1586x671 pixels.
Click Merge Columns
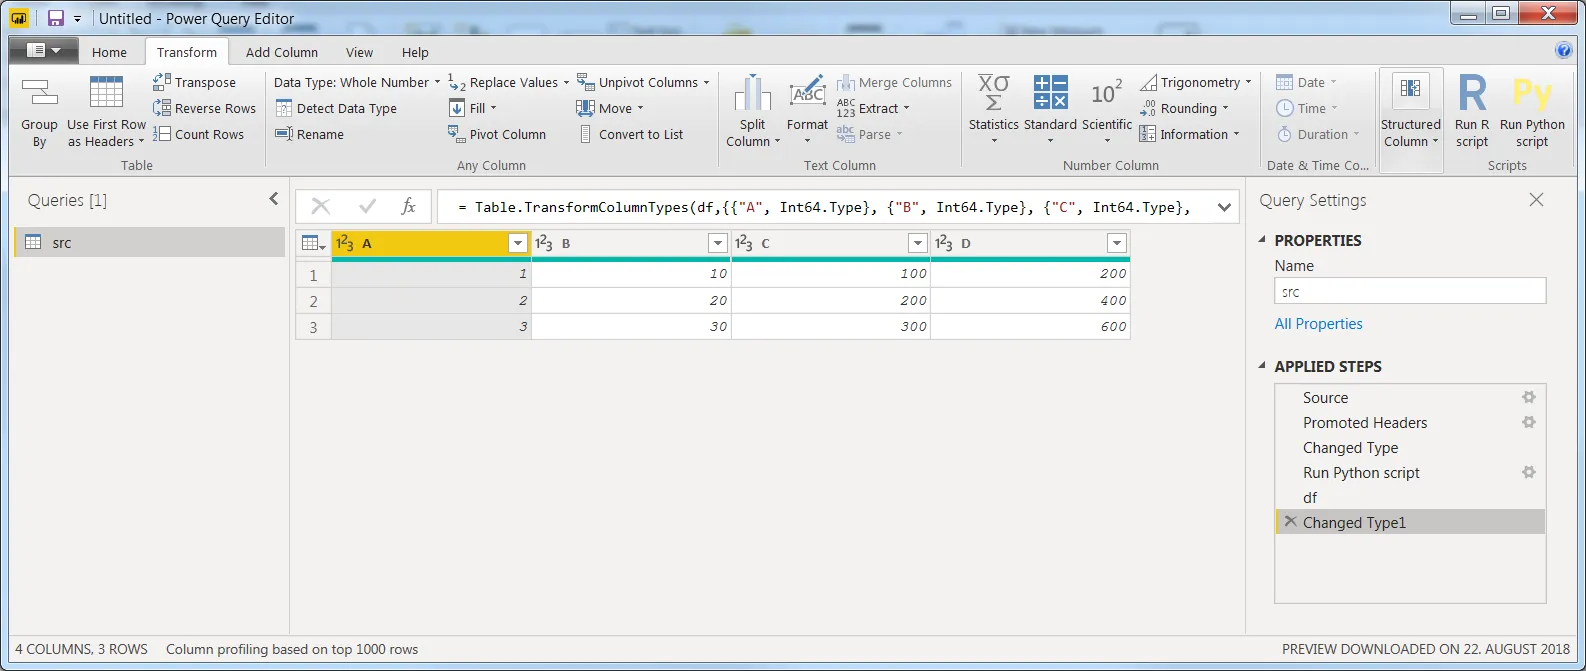point(894,82)
